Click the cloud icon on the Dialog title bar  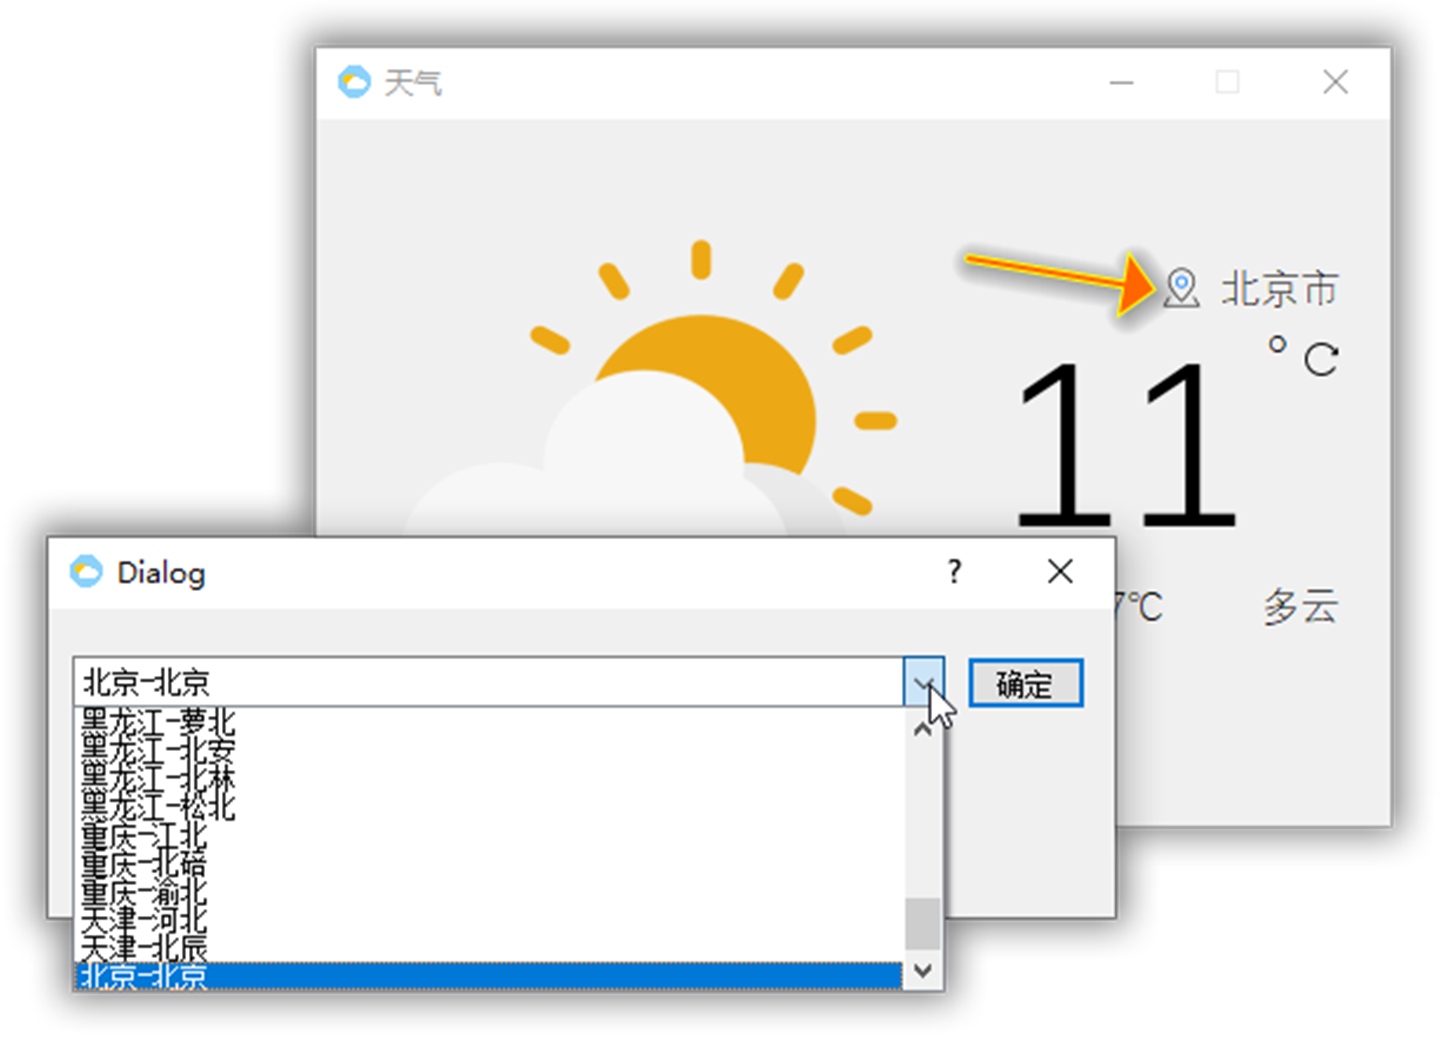(x=88, y=572)
